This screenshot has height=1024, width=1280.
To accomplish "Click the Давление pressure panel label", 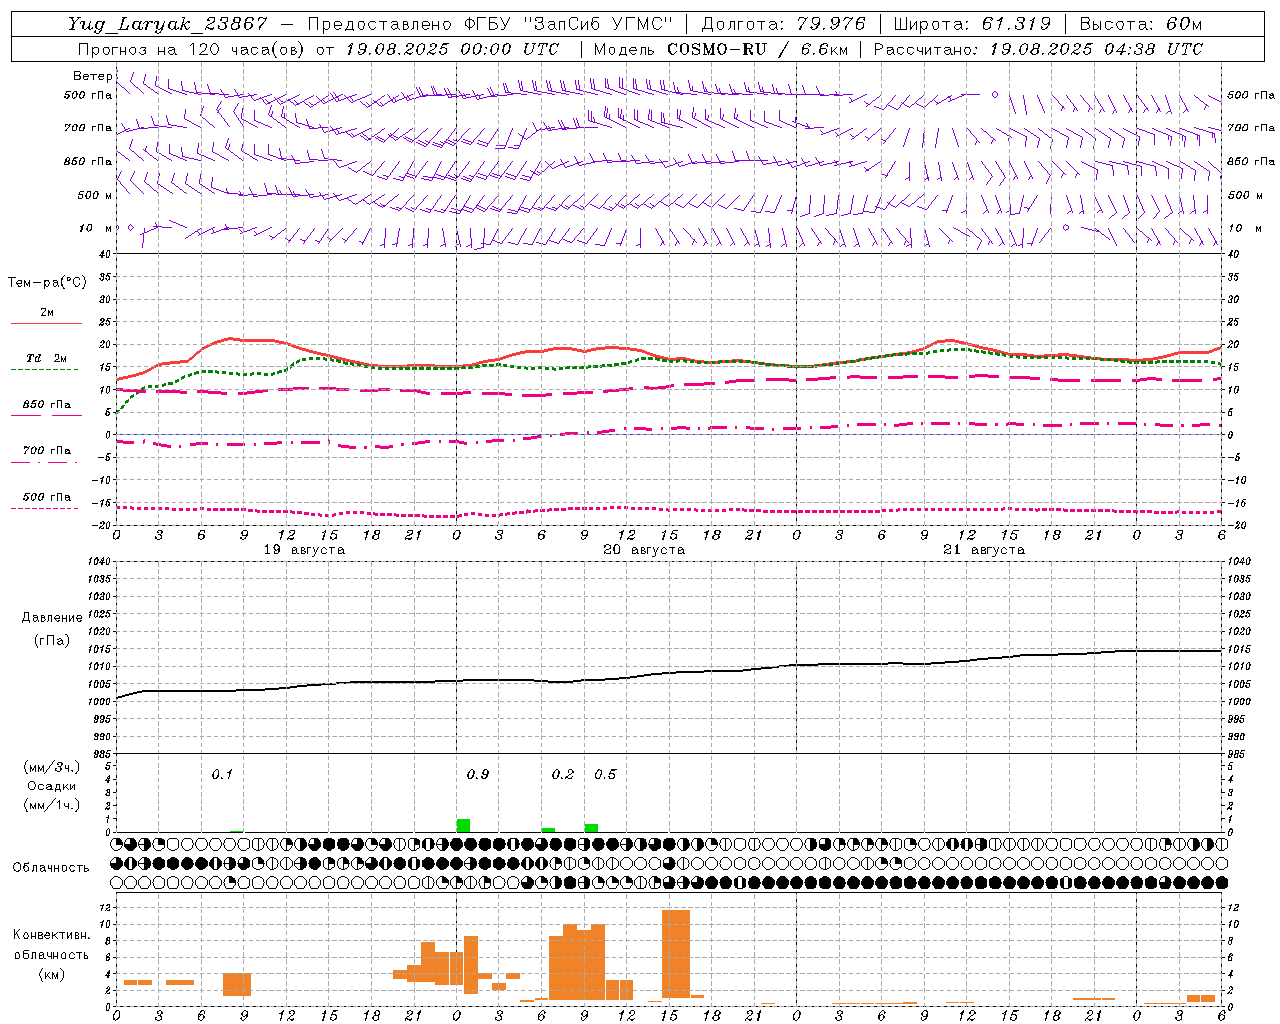I will tap(52, 618).
